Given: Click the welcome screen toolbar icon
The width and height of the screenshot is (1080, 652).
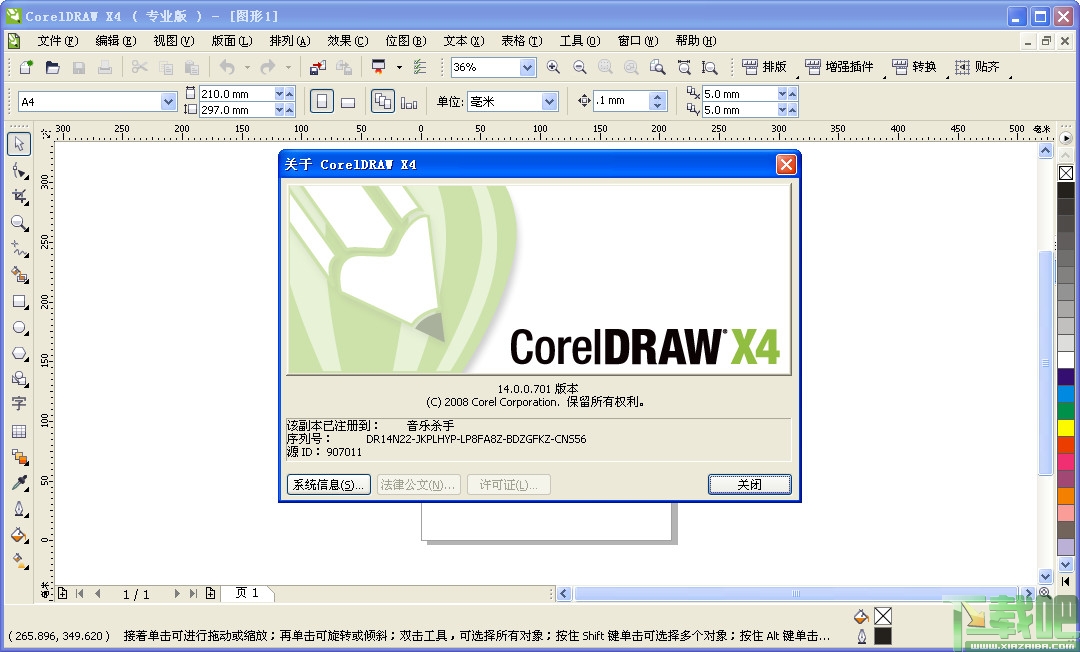Looking at the screenshot, I should (419, 67).
